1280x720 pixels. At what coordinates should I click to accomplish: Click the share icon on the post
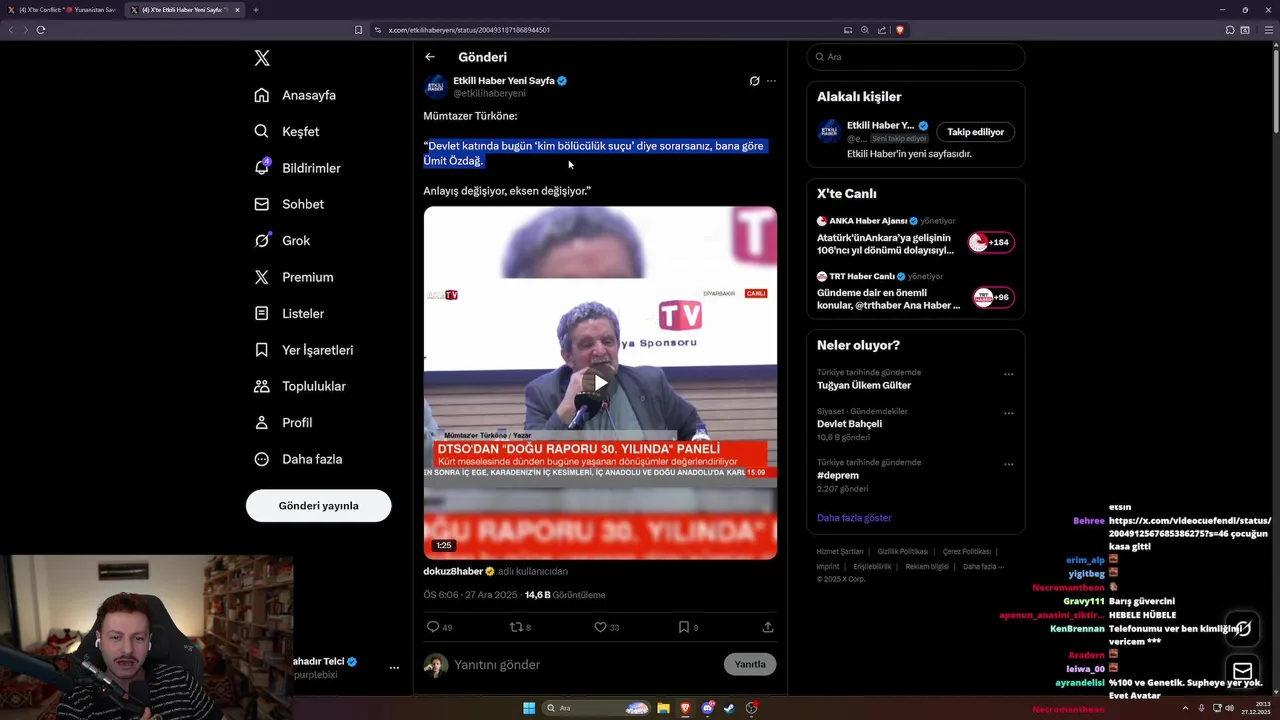(768, 627)
